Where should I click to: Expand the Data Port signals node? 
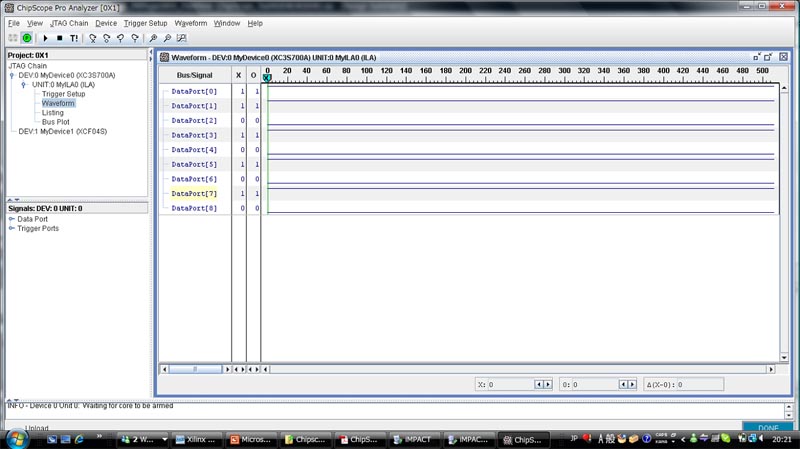(x=12, y=219)
